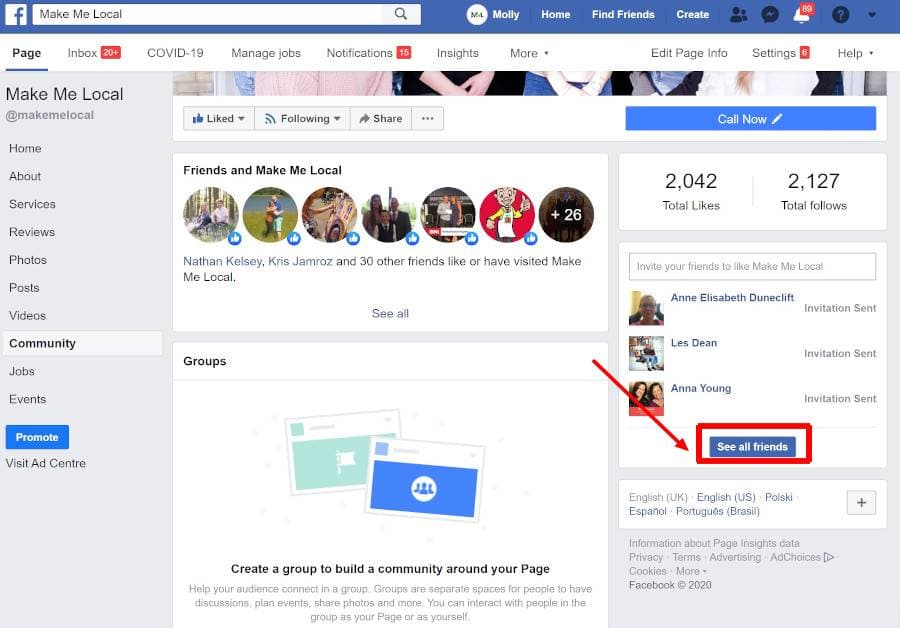The width and height of the screenshot is (900, 628).
Task: Toggle the Liked button on the page
Action: pyautogui.click(x=218, y=119)
